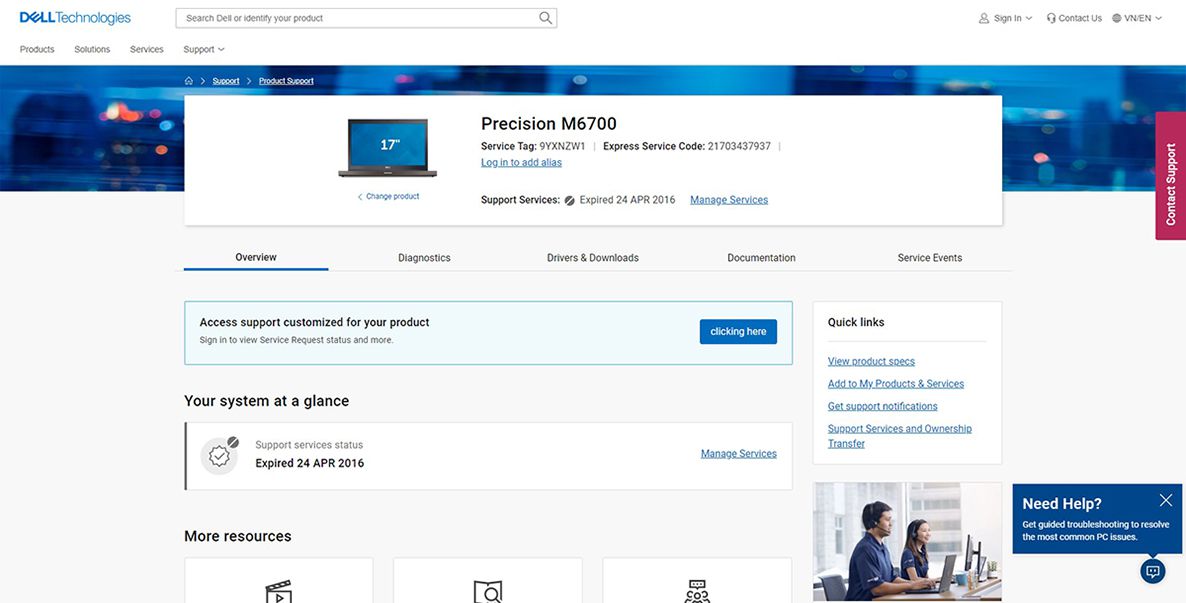Open the Diagnostics tab

click(424, 257)
